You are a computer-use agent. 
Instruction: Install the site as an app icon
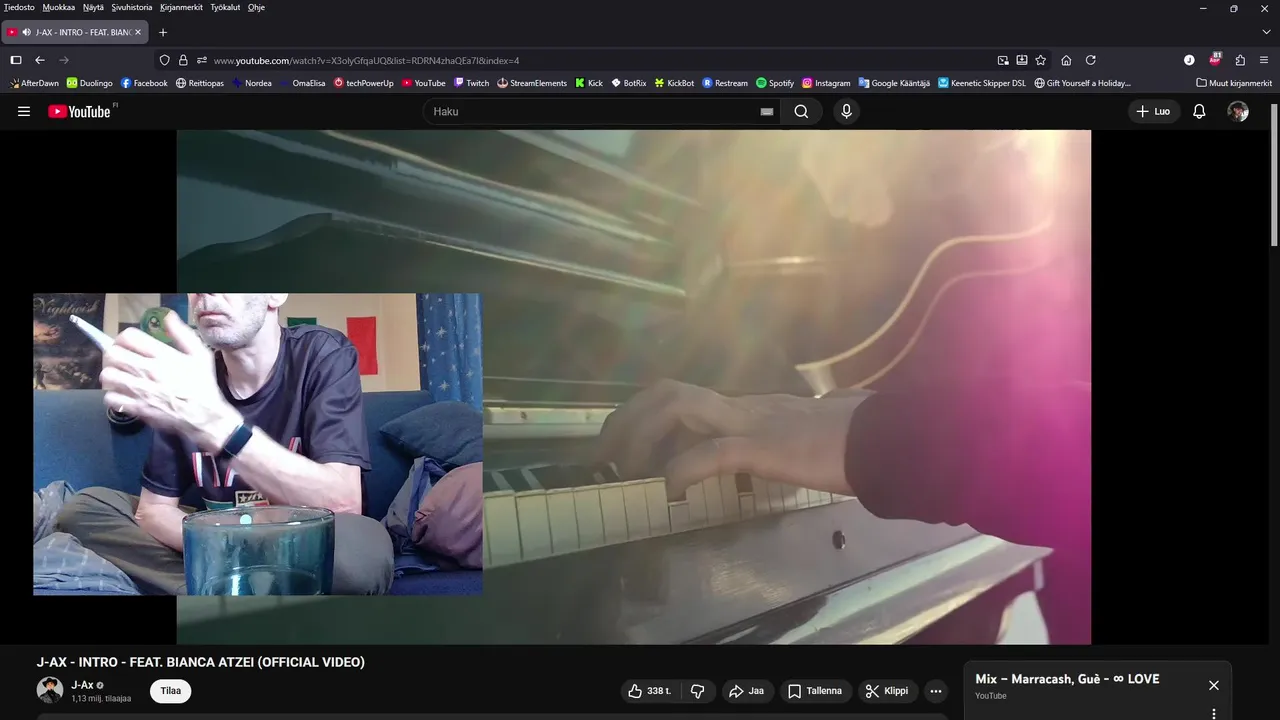pyautogui.click(x=1022, y=60)
